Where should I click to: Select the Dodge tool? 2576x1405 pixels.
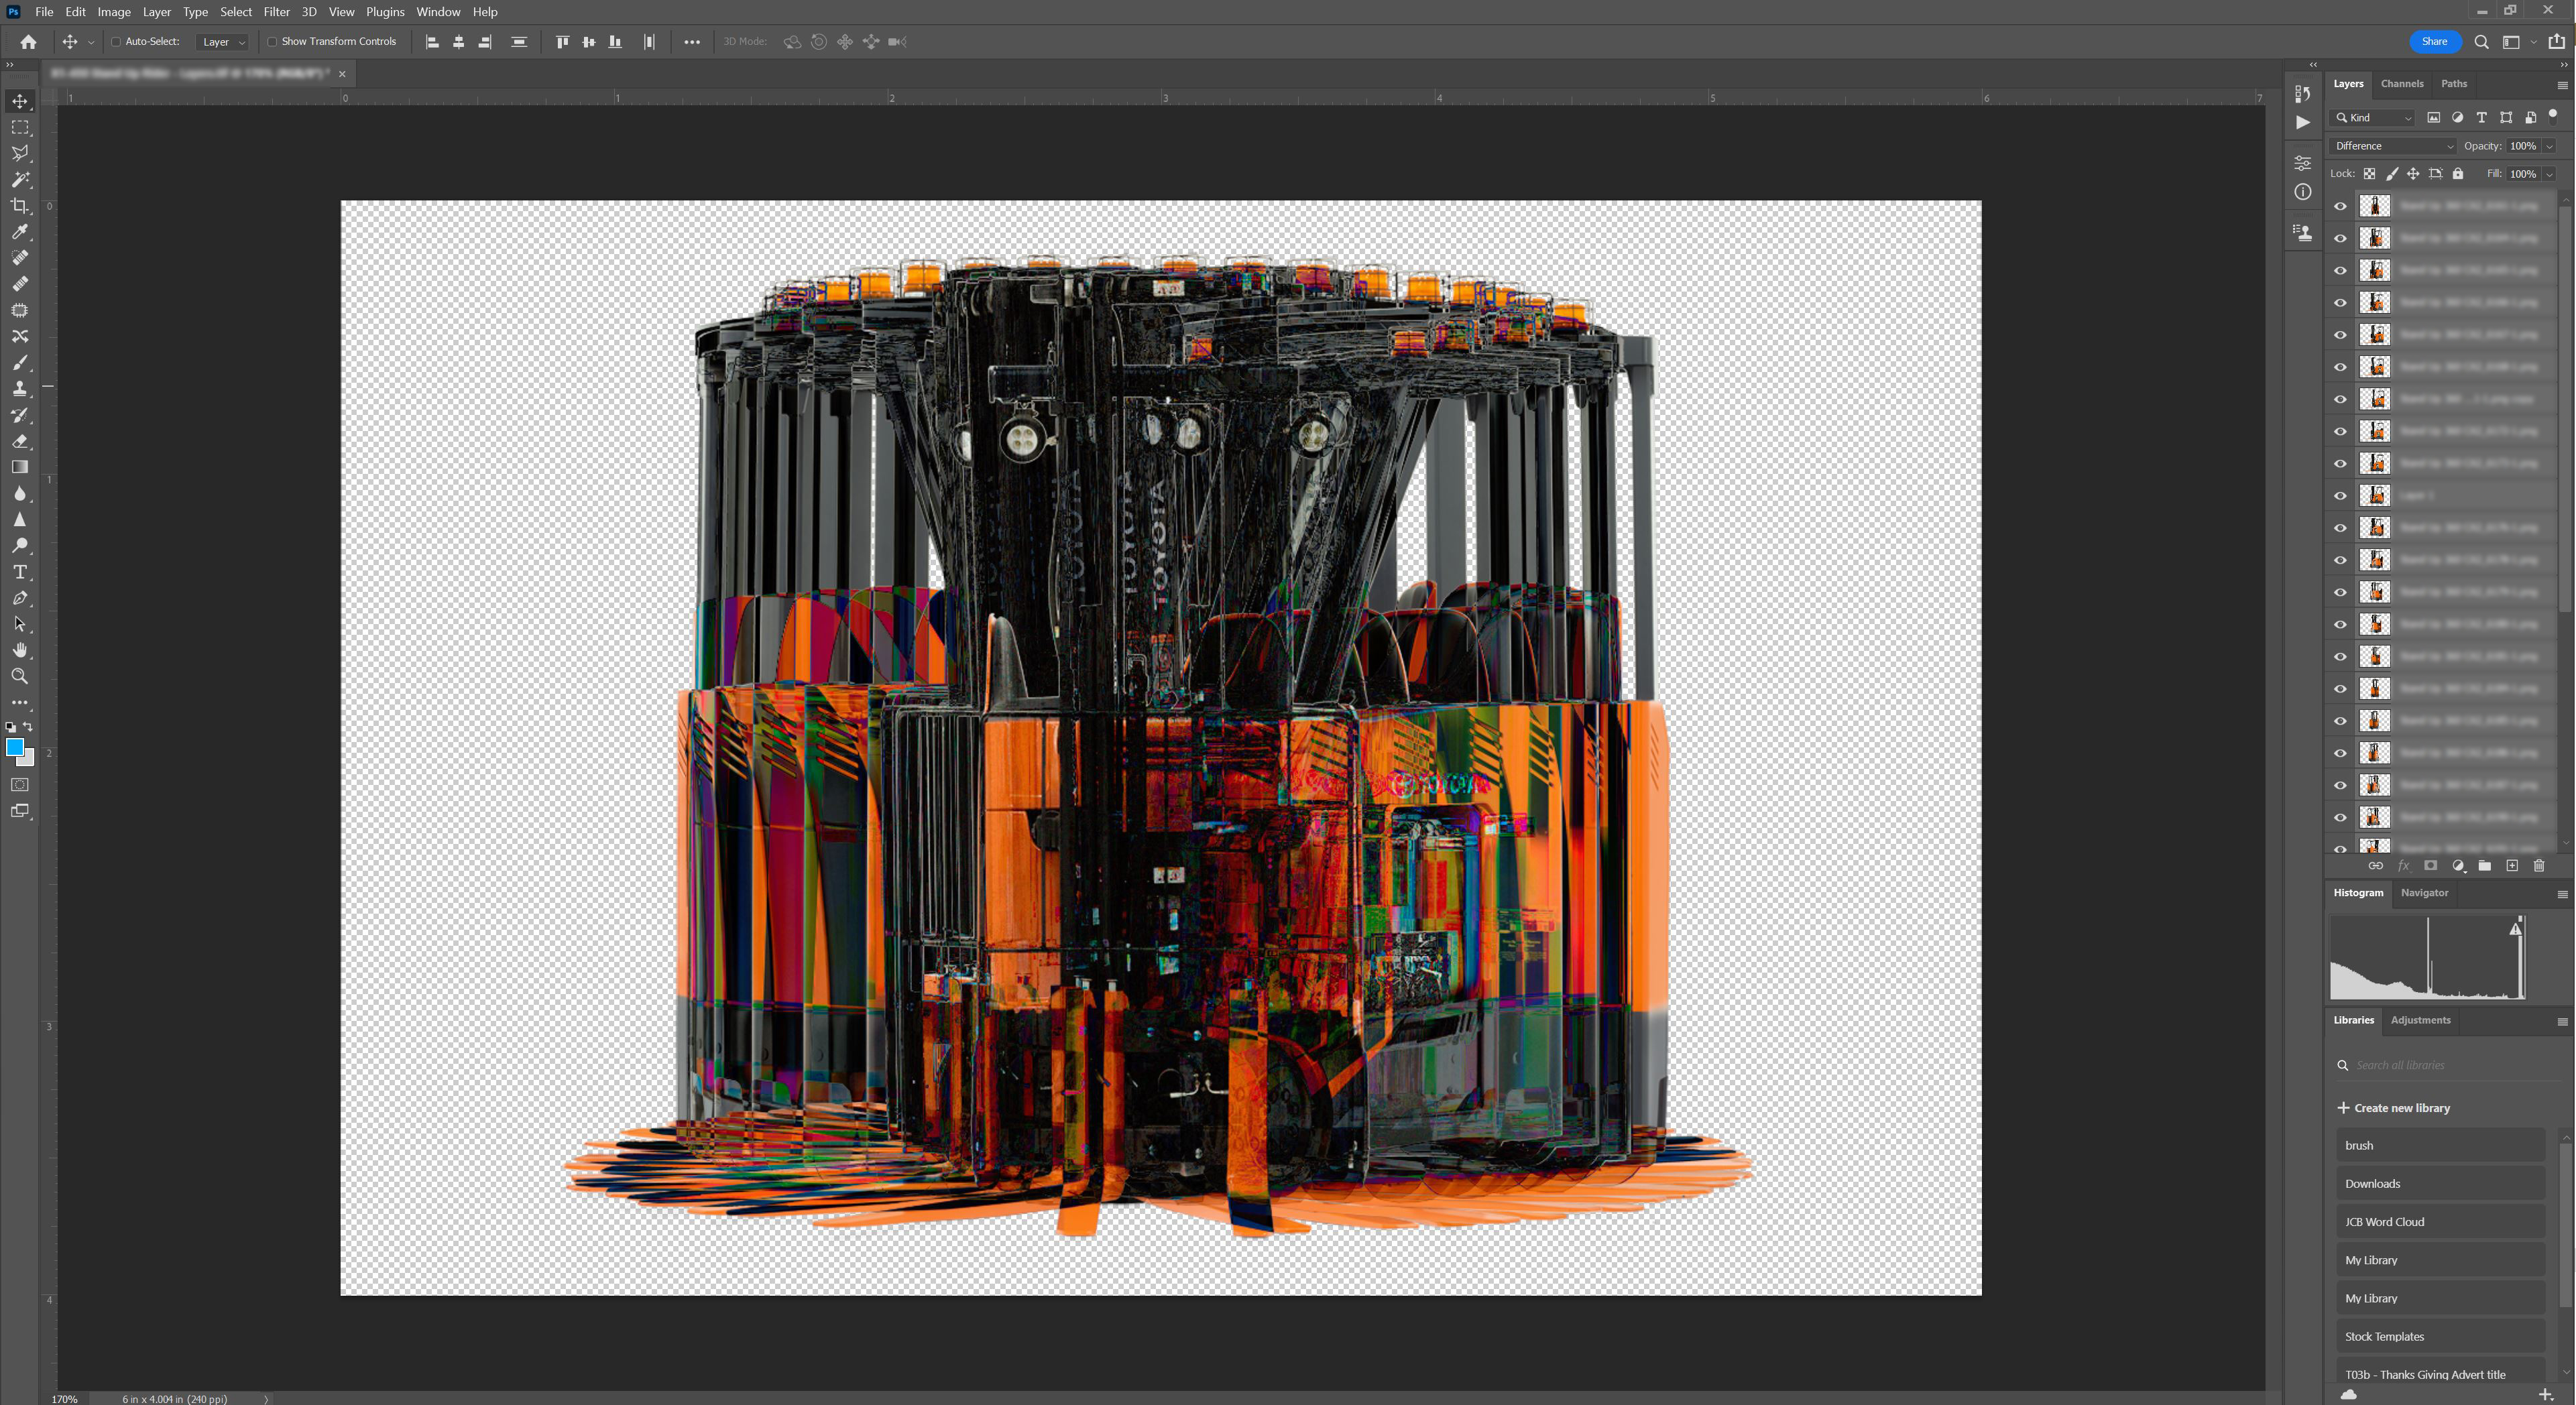[20, 546]
